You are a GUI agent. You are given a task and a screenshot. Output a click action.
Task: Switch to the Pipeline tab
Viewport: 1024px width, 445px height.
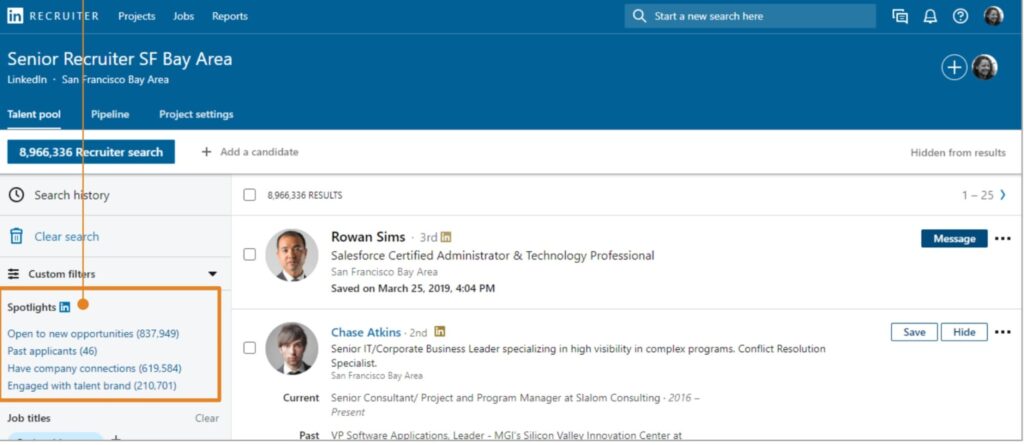pyautogui.click(x=110, y=114)
